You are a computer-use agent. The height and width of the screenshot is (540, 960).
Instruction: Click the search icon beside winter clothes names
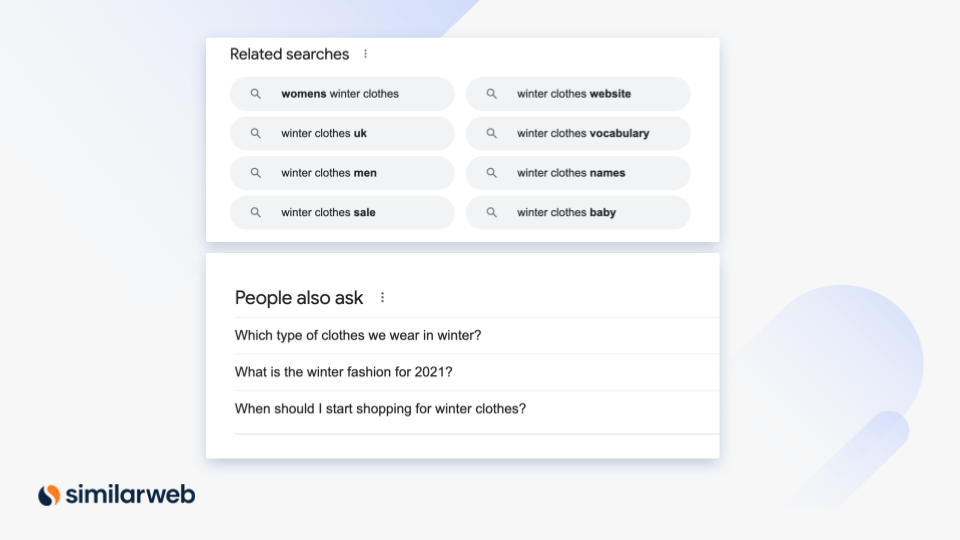(491, 173)
